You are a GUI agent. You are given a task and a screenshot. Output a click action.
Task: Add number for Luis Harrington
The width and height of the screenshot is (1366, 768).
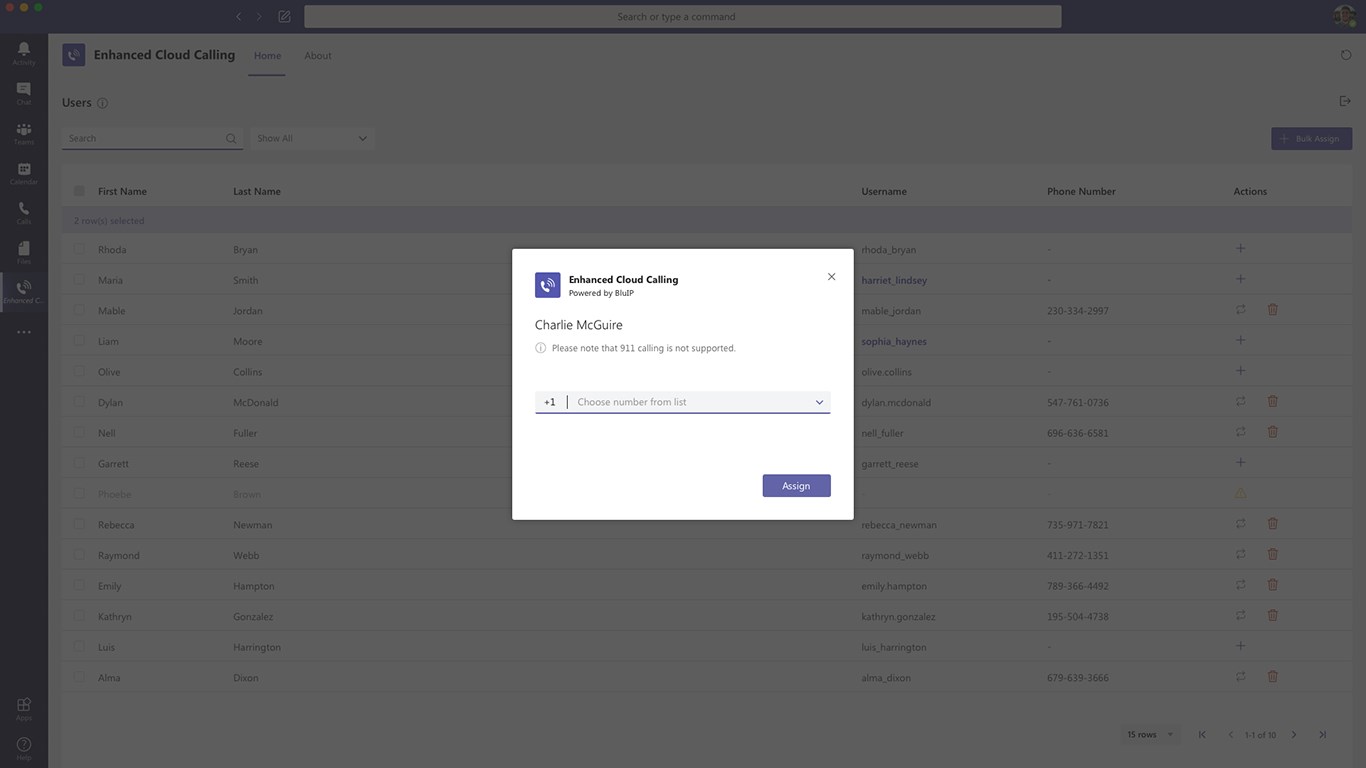pos(1240,646)
